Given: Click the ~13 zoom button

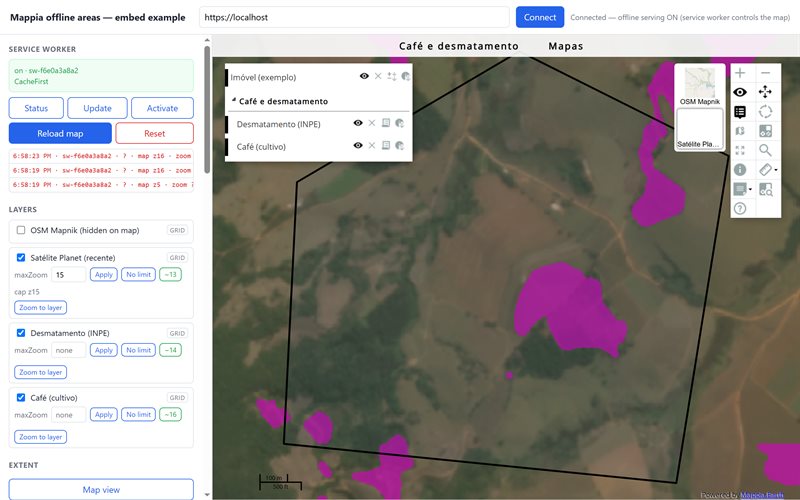Looking at the screenshot, I should [x=170, y=274].
